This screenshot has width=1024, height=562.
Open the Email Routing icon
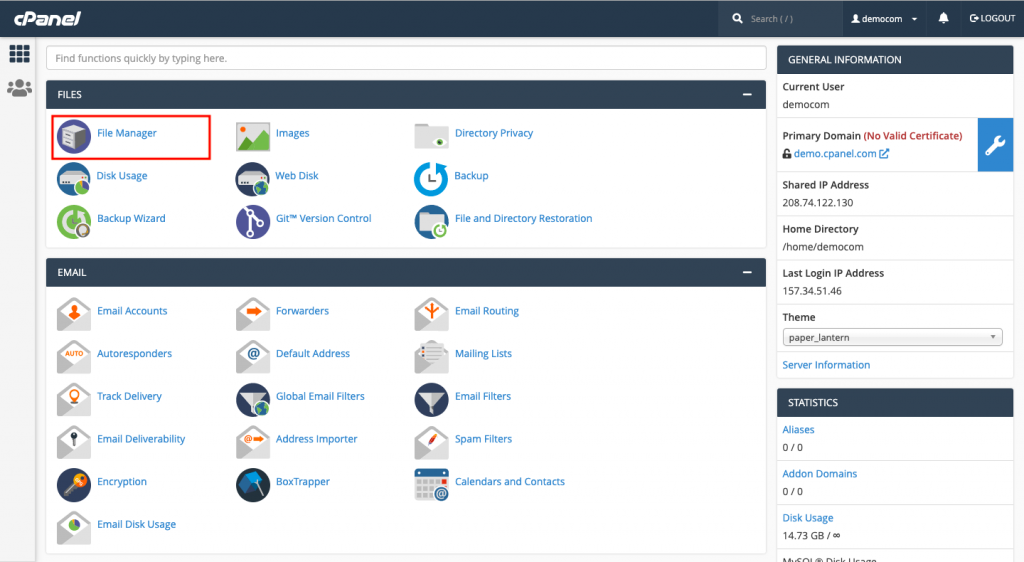pyautogui.click(x=431, y=314)
